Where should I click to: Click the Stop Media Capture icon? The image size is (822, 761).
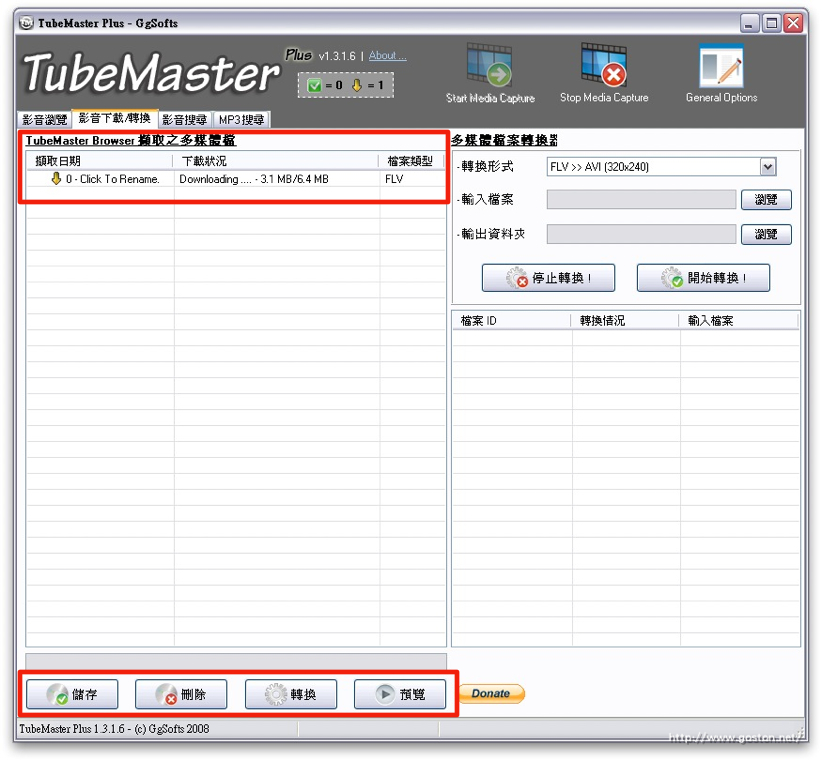coord(604,65)
